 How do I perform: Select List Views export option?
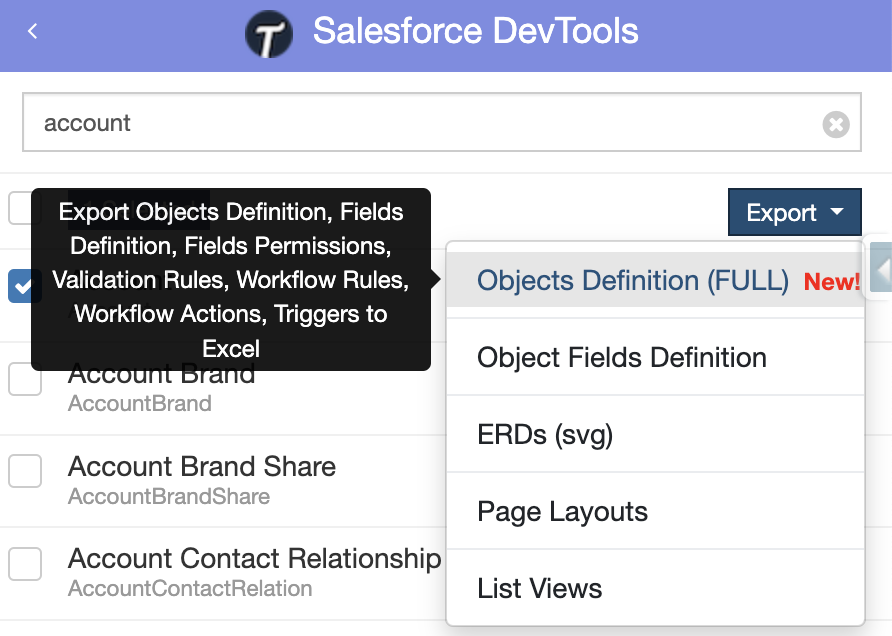(655, 588)
